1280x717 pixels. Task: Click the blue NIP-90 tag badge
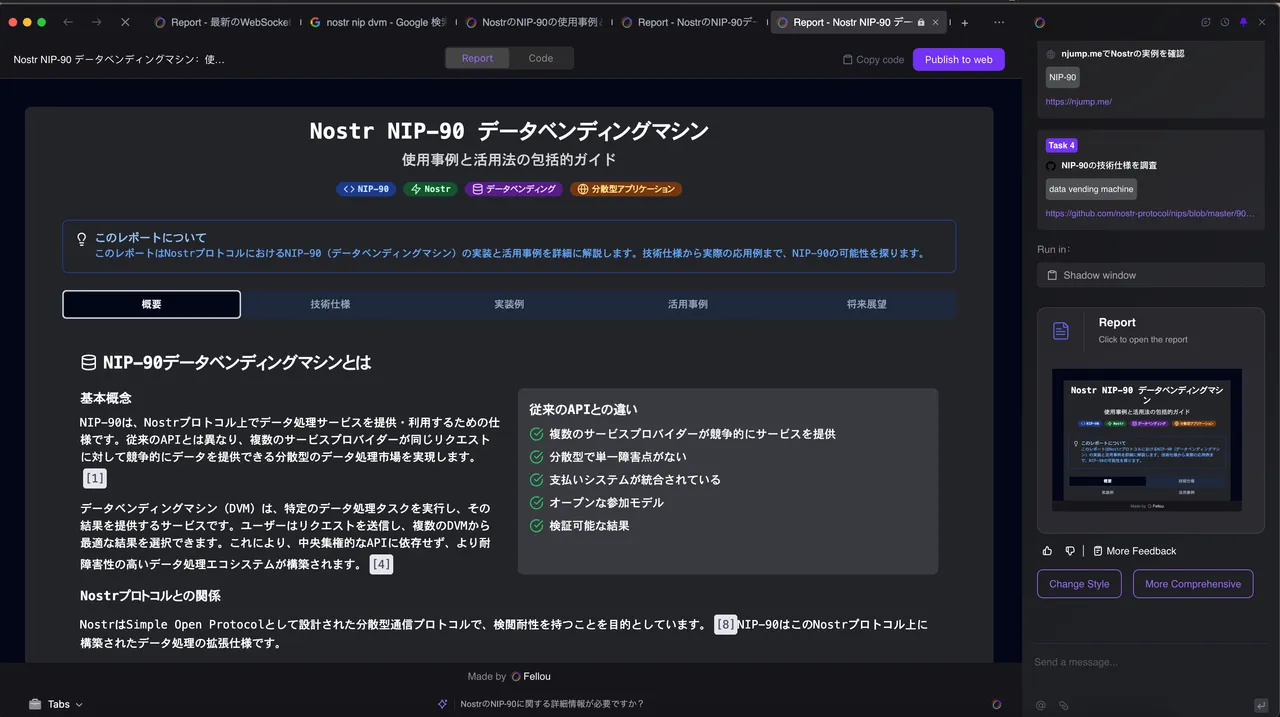click(366, 188)
